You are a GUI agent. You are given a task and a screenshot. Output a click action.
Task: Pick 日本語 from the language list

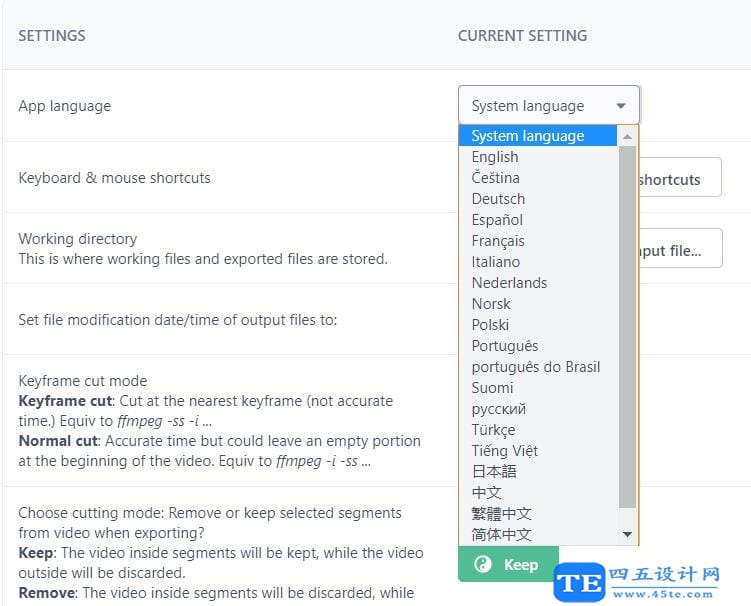(494, 472)
